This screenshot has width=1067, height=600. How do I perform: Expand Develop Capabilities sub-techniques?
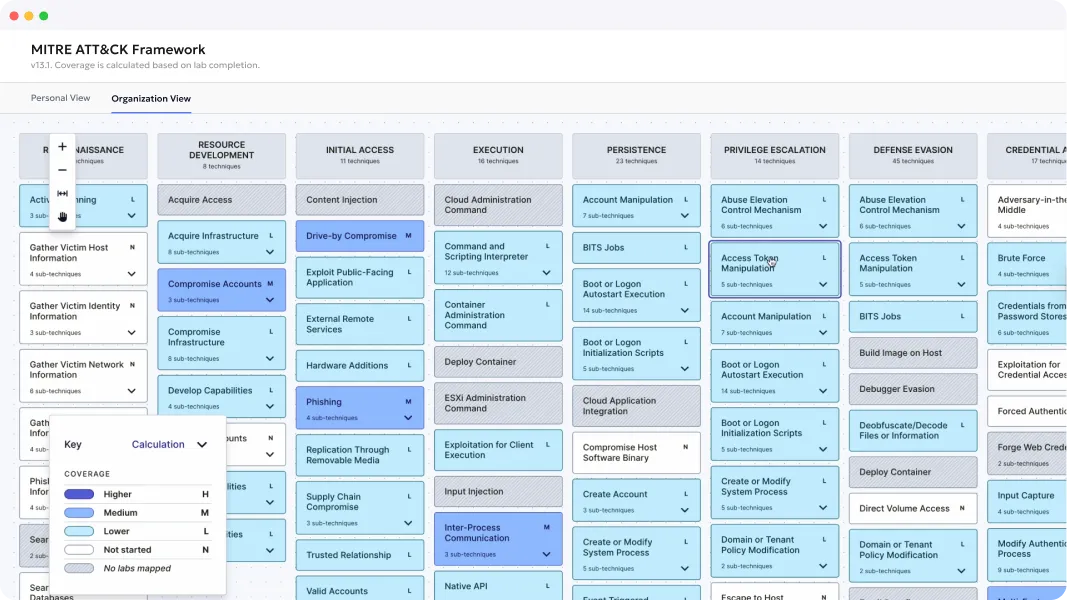(269, 406)
